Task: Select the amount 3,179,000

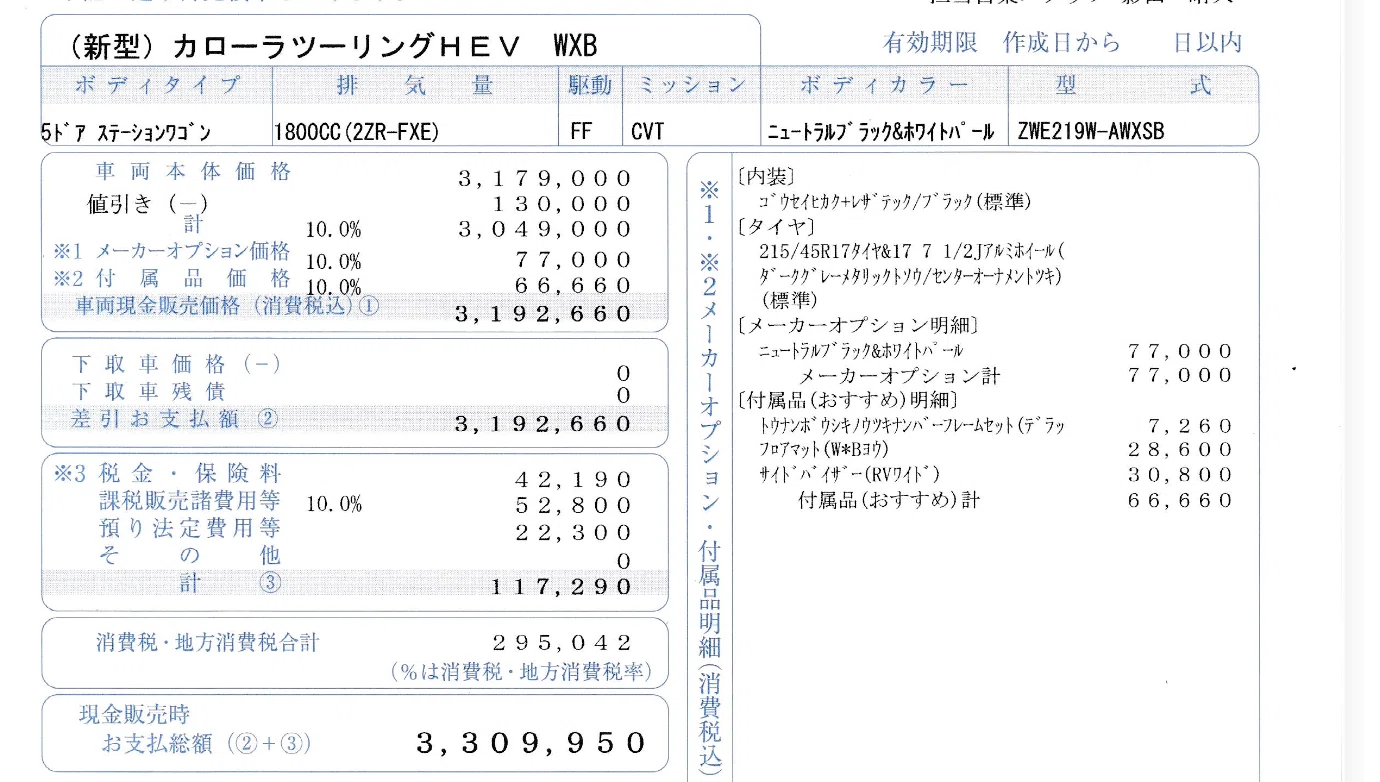Action: point(545,179)
